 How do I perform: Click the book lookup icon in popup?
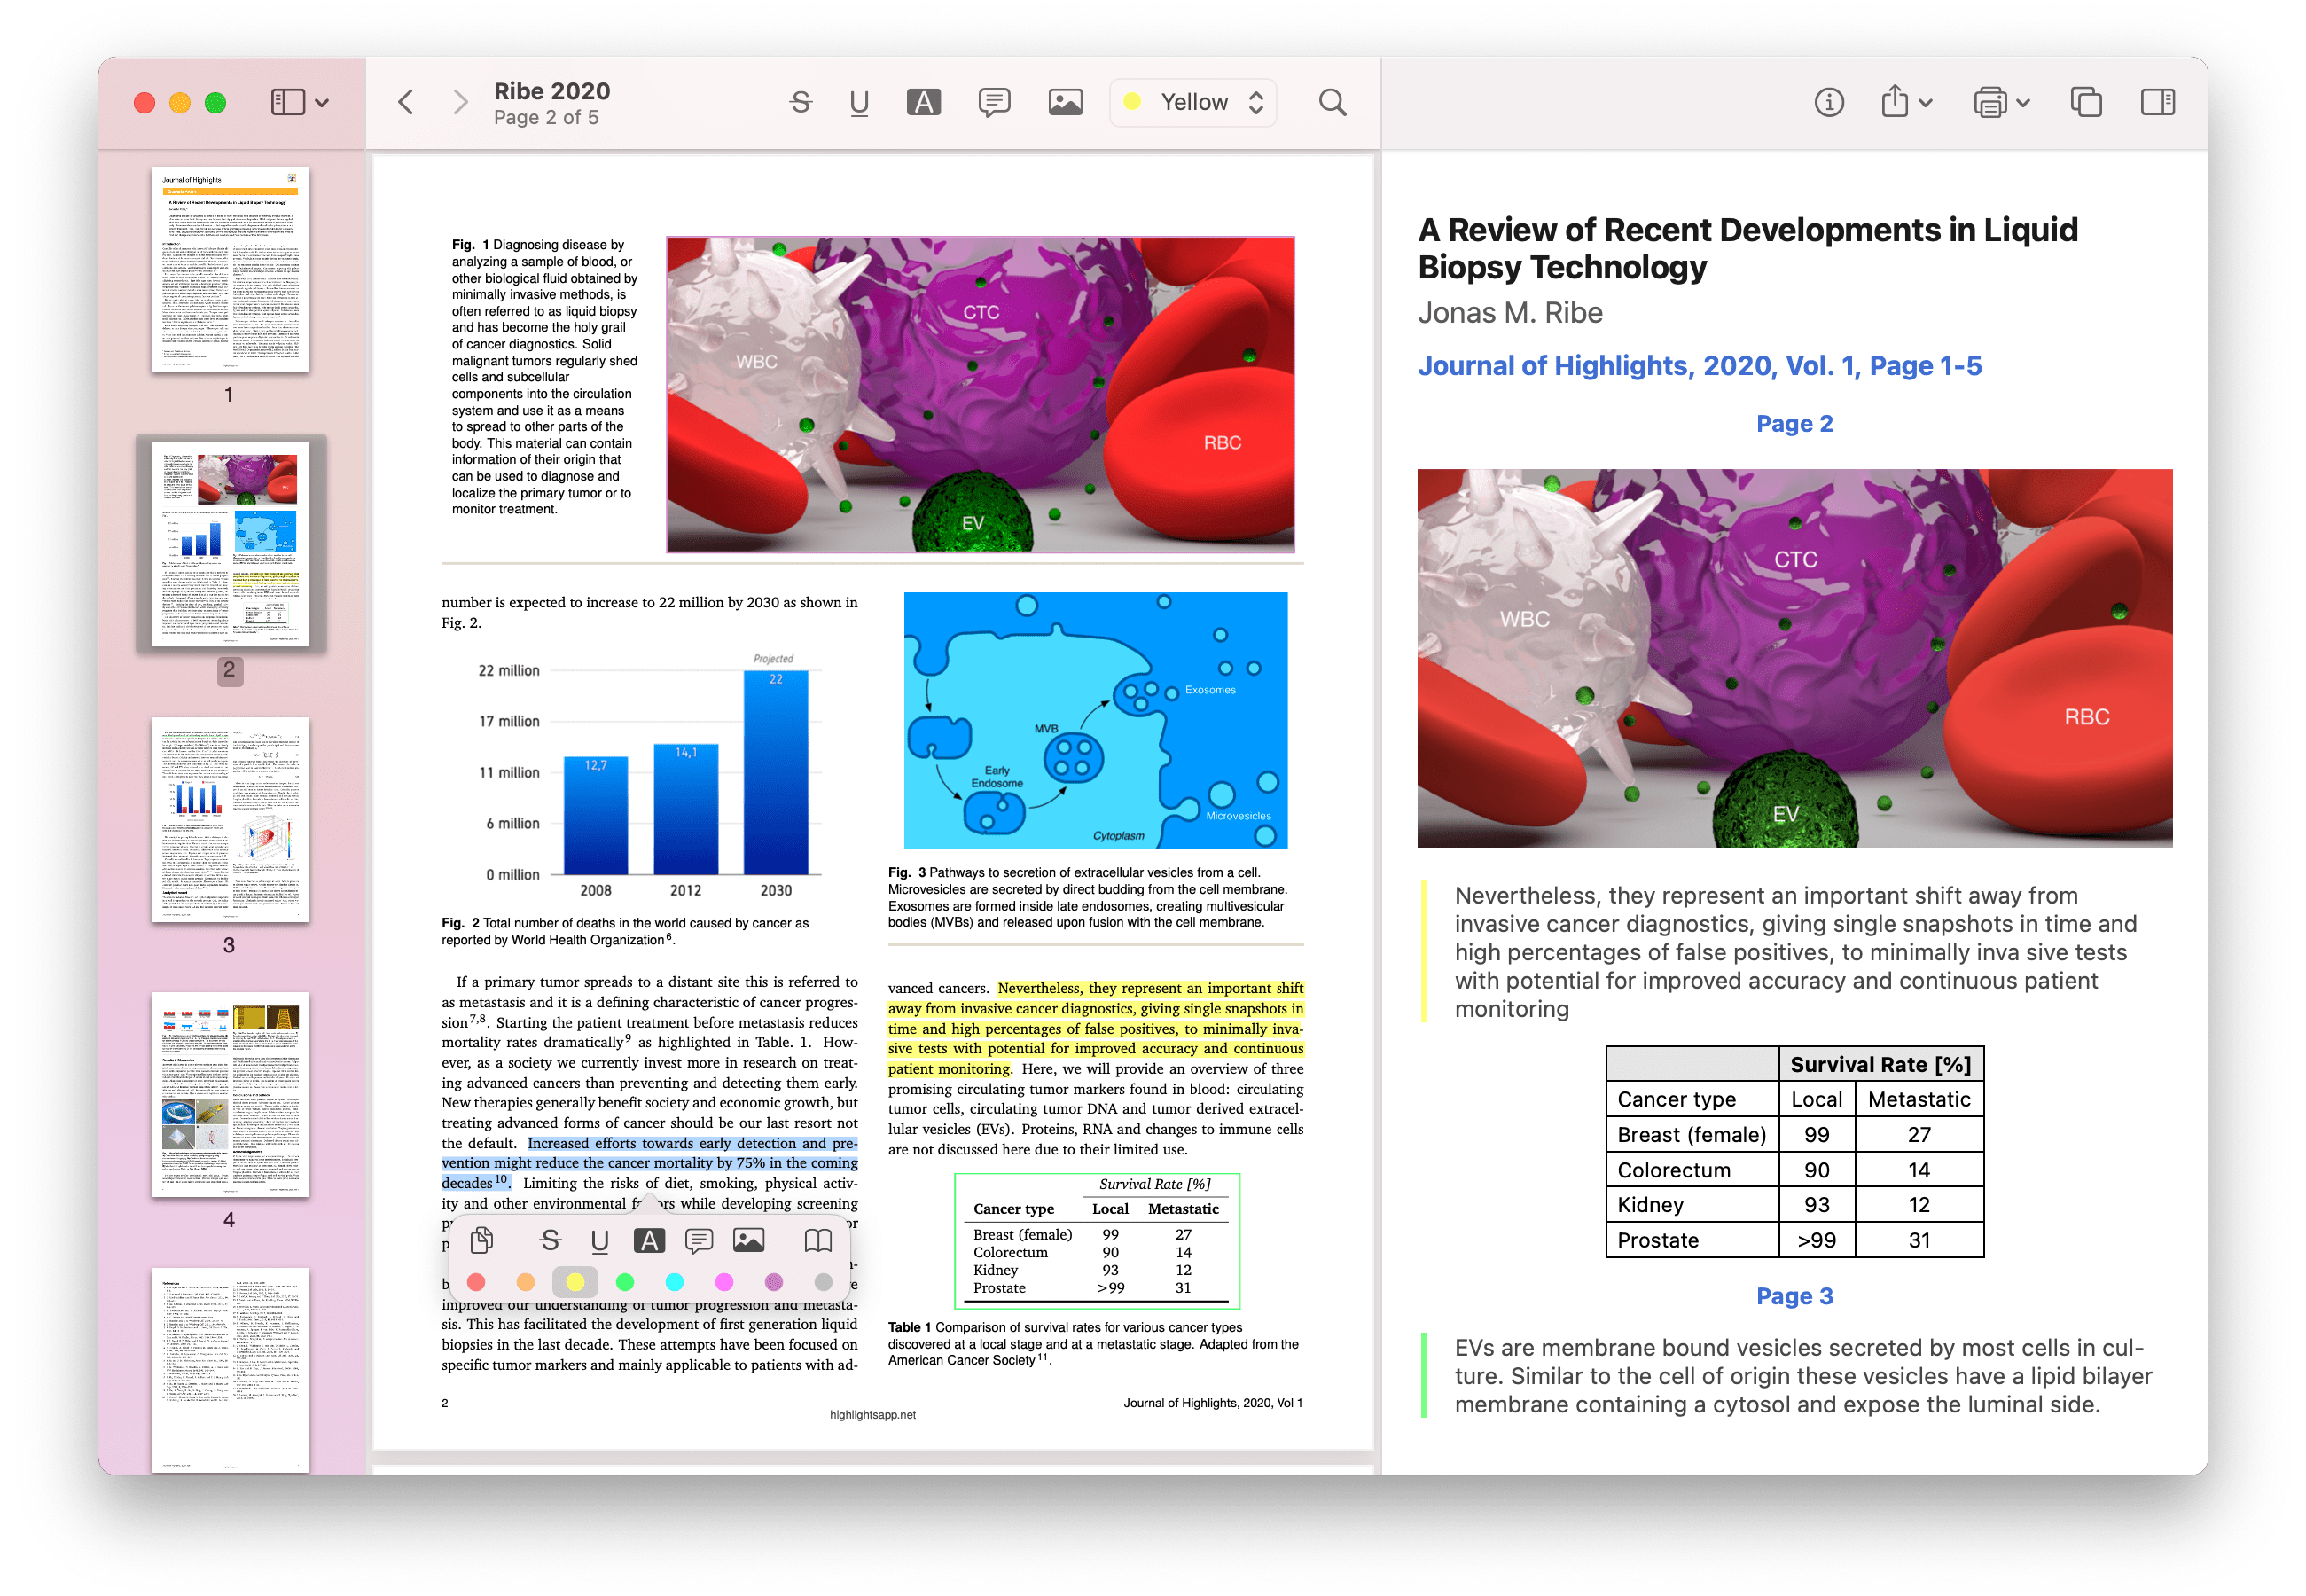coord(818,1241)
